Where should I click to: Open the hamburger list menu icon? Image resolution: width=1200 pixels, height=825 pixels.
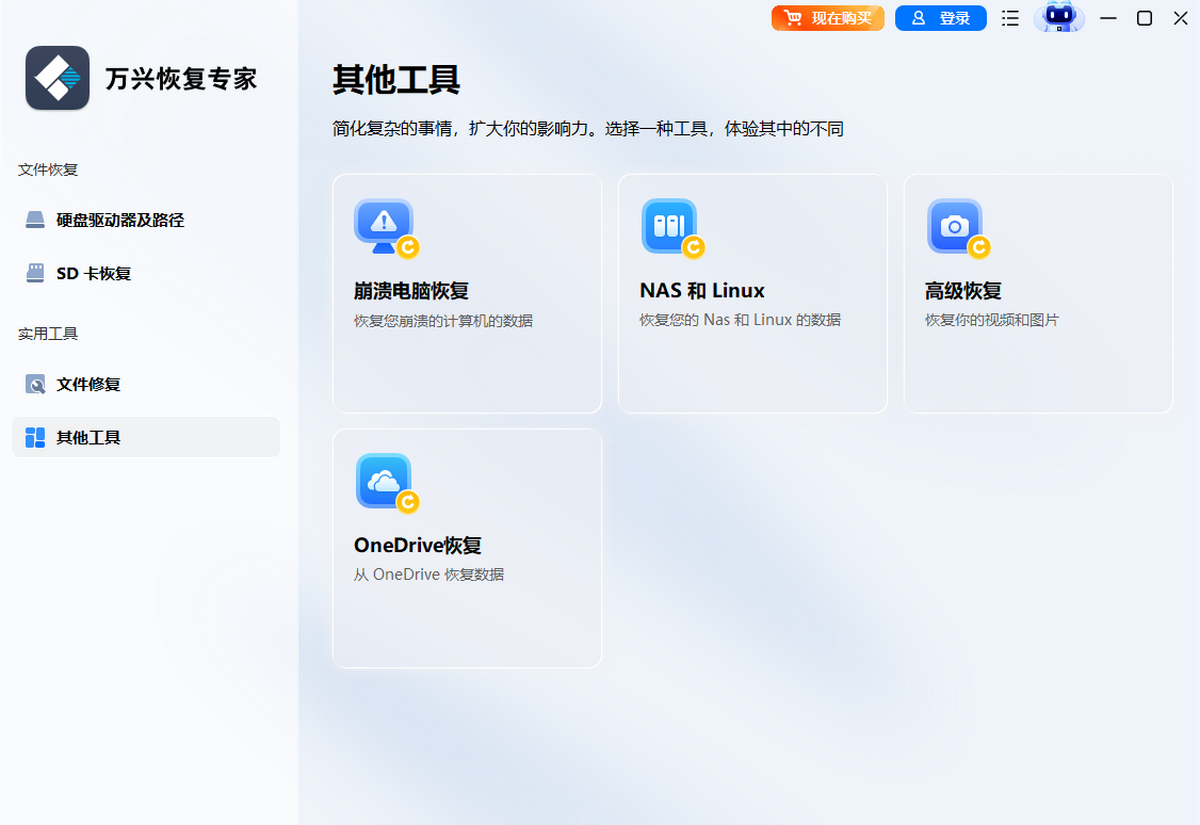coord(1010,18)
